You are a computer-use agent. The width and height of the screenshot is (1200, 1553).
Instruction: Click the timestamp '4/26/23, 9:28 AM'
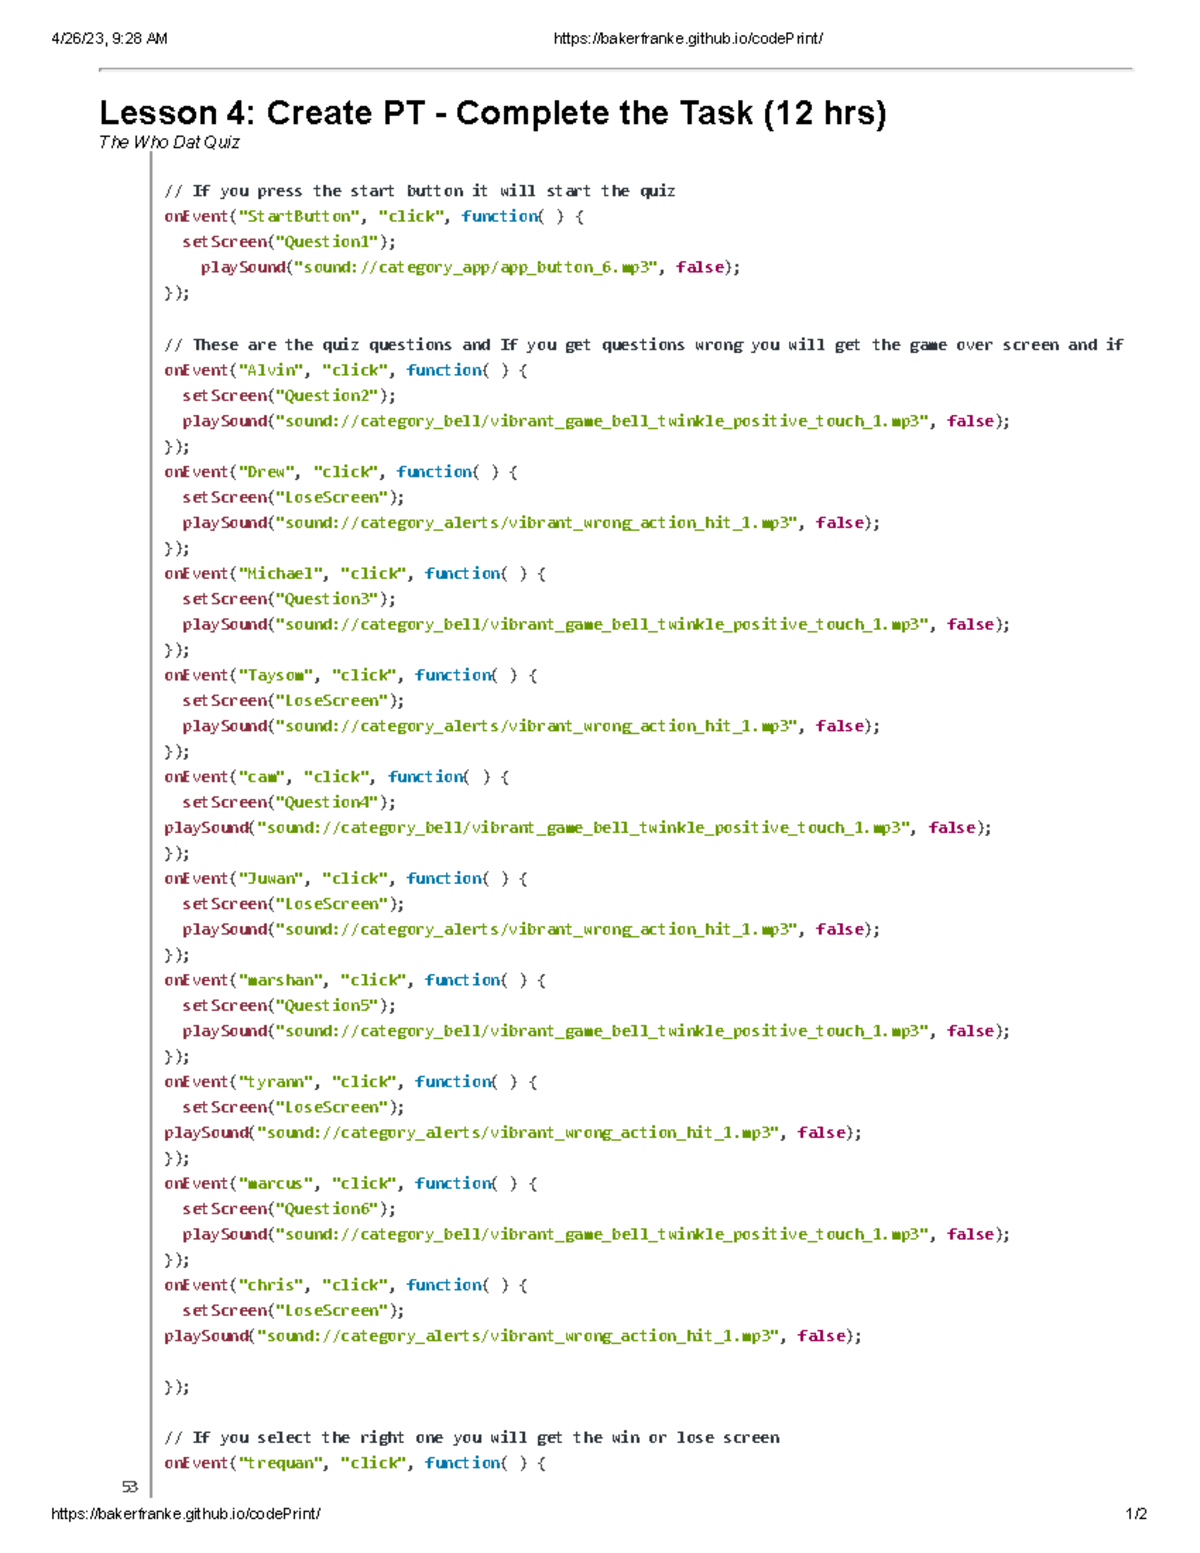pyautogui.click(x=110, y=36)
